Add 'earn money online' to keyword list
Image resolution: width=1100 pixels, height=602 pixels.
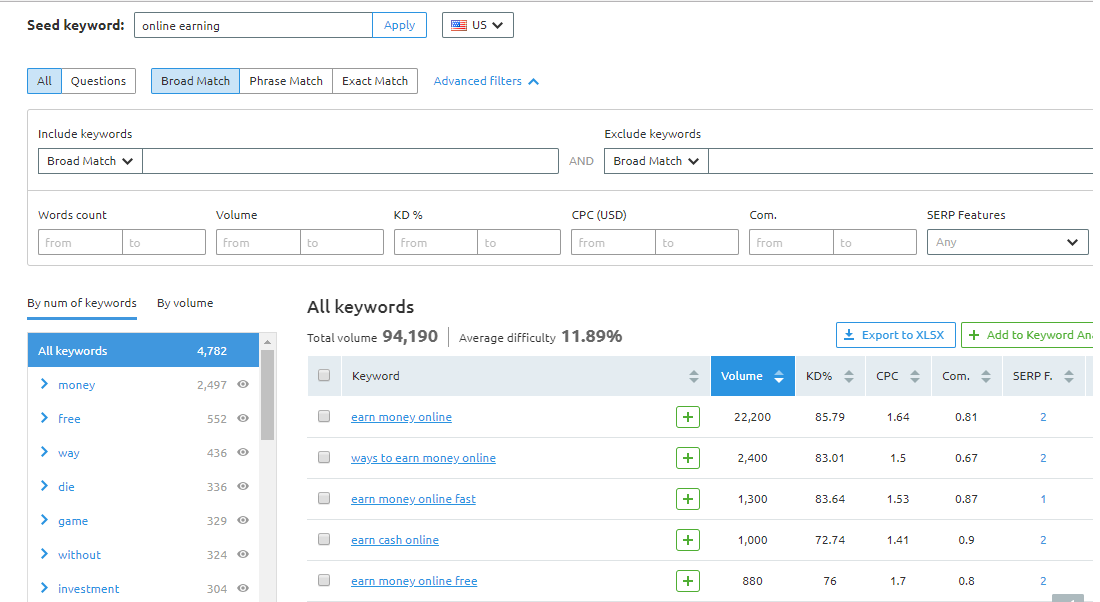tap(688, 417)
